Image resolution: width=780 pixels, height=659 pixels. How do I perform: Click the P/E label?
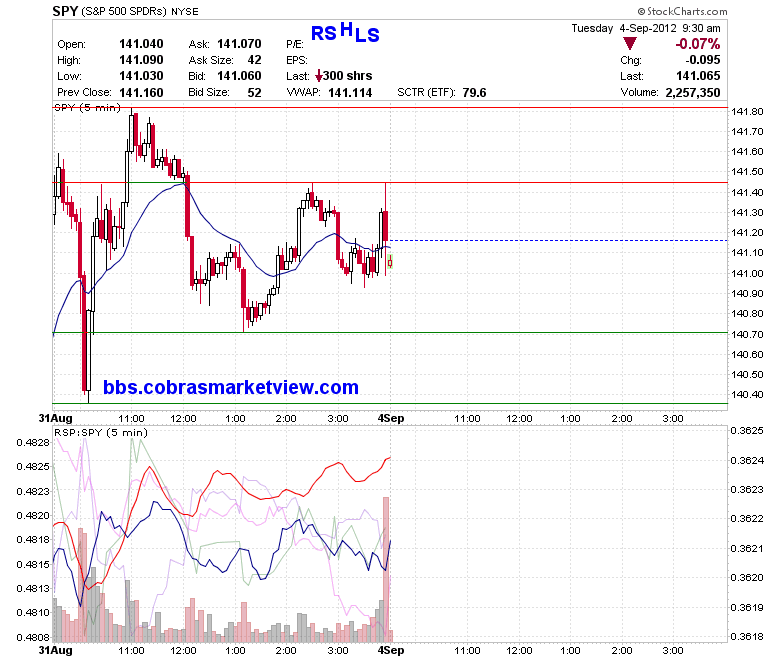294,44
